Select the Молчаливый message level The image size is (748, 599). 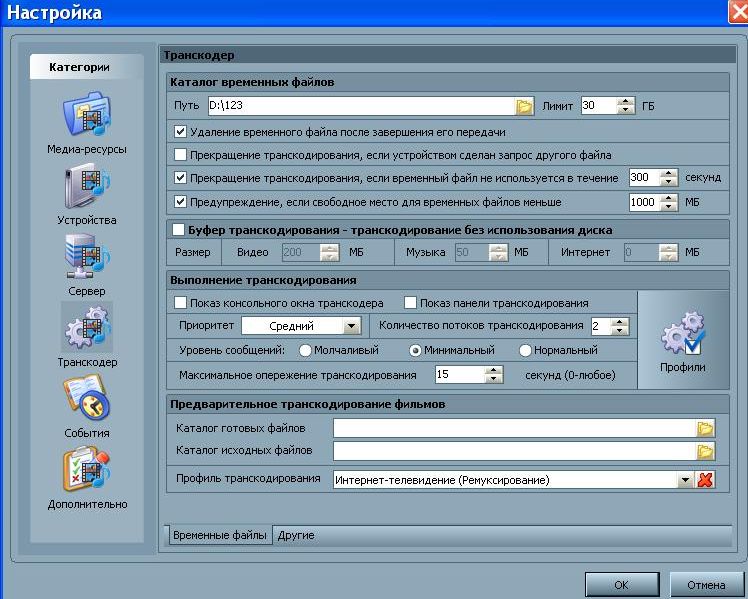pos(306,350)
